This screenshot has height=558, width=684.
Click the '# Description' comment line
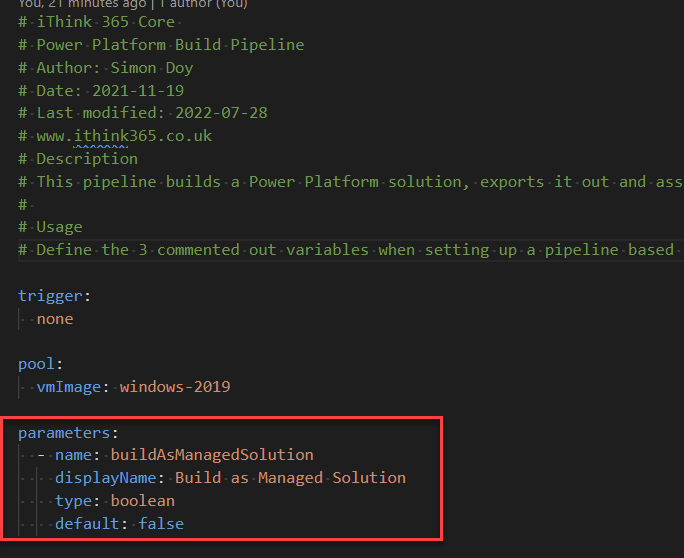(x=78, y=159)
